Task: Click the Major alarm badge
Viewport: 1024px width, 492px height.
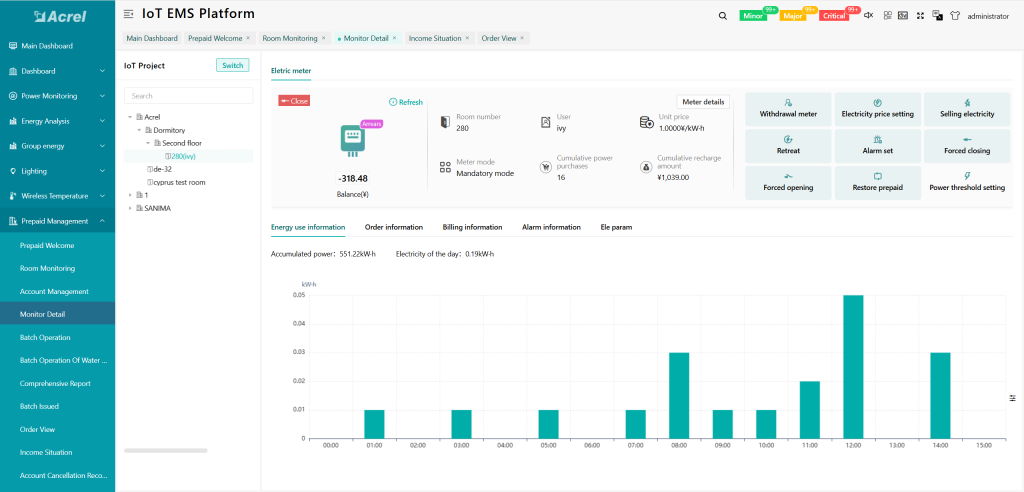Action: pyautogui.click(x=793, y=16)
